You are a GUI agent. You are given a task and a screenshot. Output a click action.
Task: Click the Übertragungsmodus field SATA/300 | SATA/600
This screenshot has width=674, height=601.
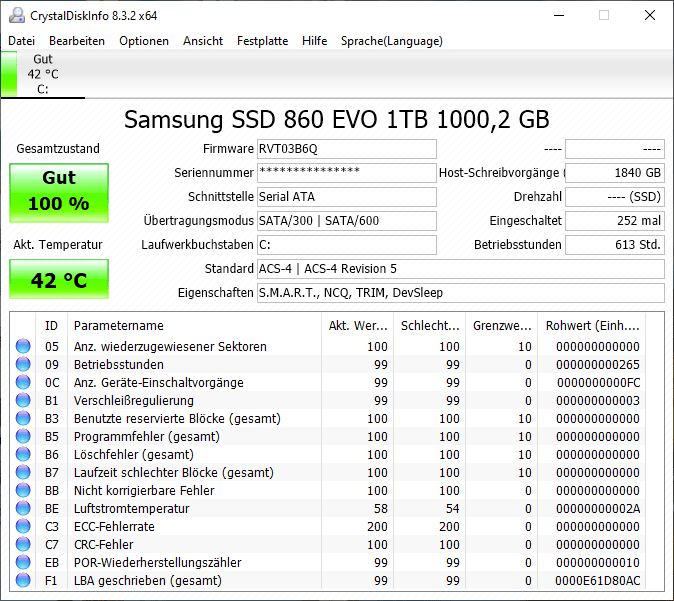(x=347, y=221)
